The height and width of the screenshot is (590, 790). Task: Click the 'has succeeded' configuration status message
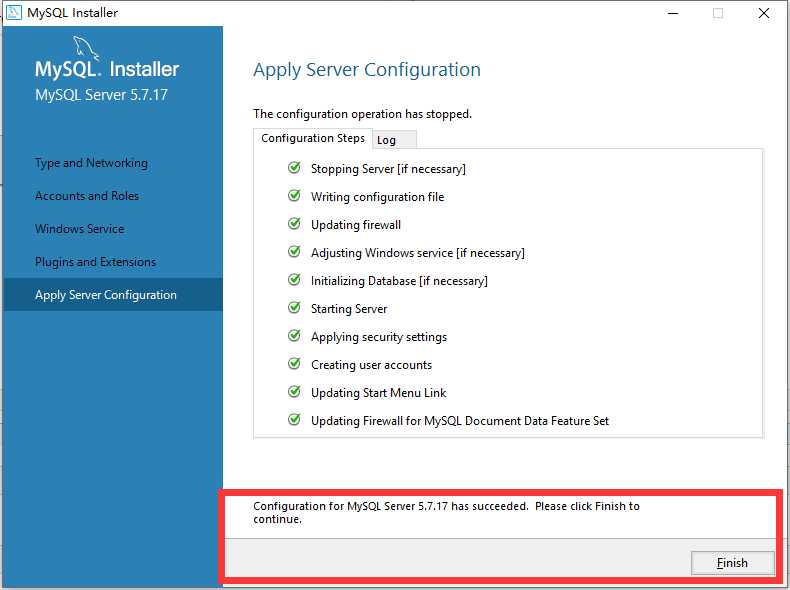pyautogui.click(x=446, y=512)
